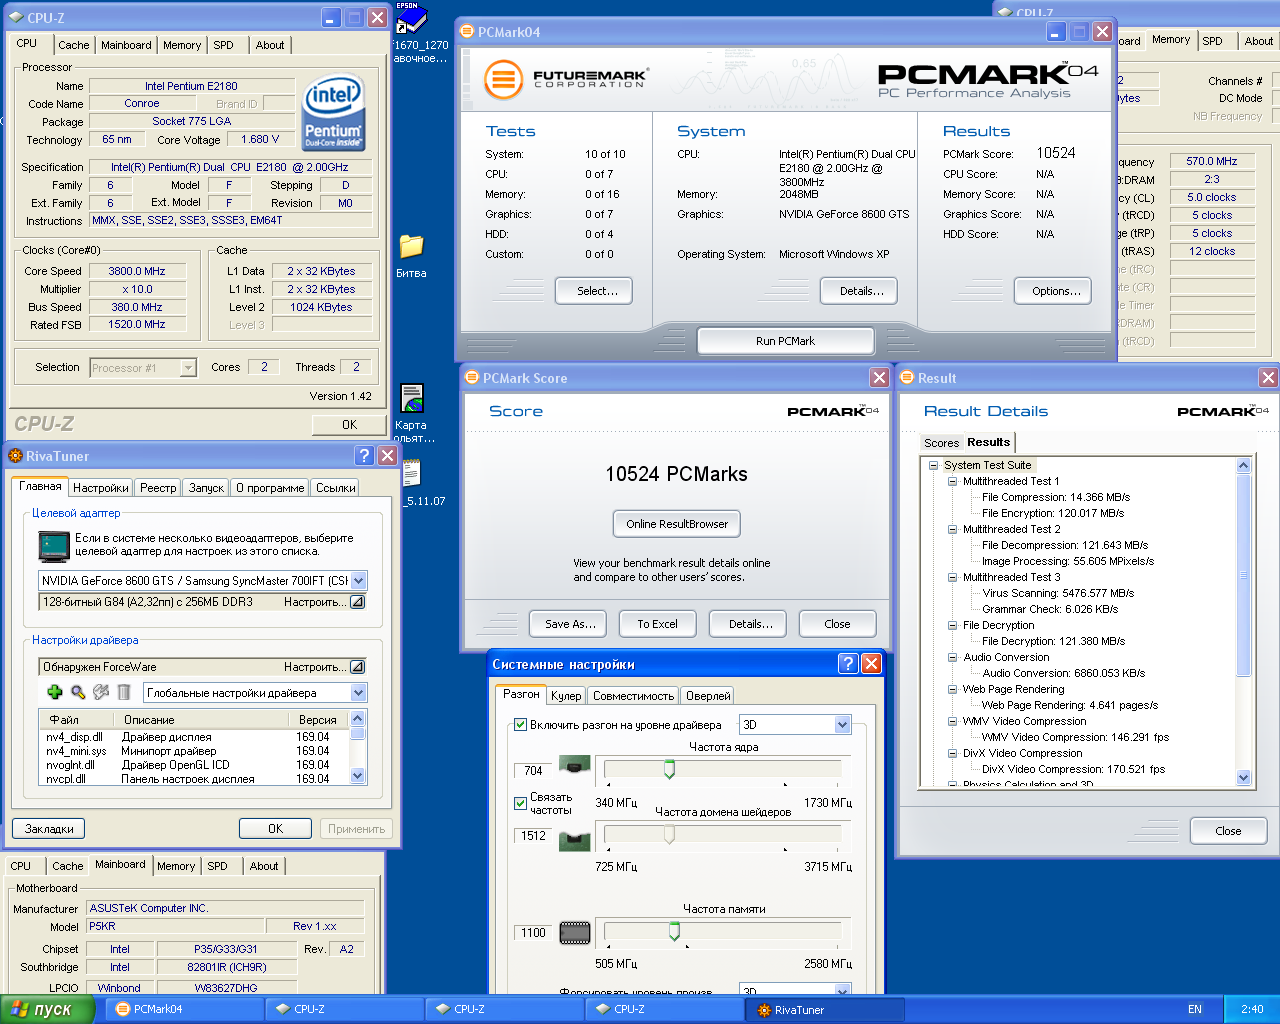This screenshot has height=1024, width=1280.
Task: Collapse the Multithreaded Test 2 node
Action: [952, 529]
